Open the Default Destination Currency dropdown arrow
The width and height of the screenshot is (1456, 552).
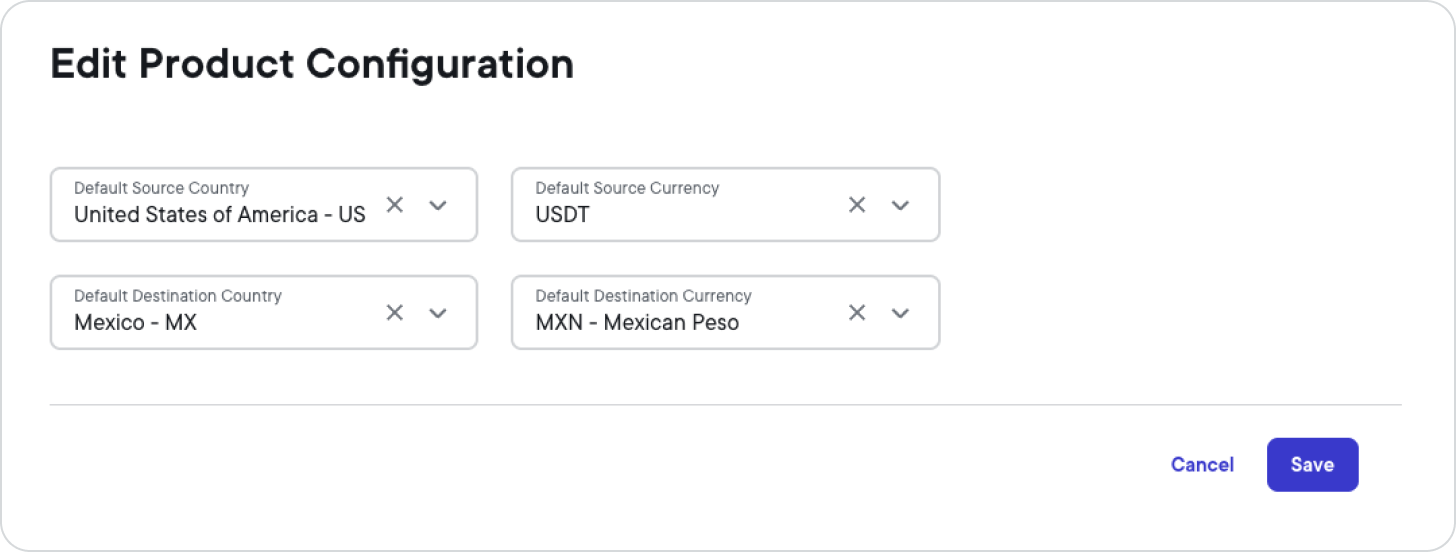(x=900, y=313)
